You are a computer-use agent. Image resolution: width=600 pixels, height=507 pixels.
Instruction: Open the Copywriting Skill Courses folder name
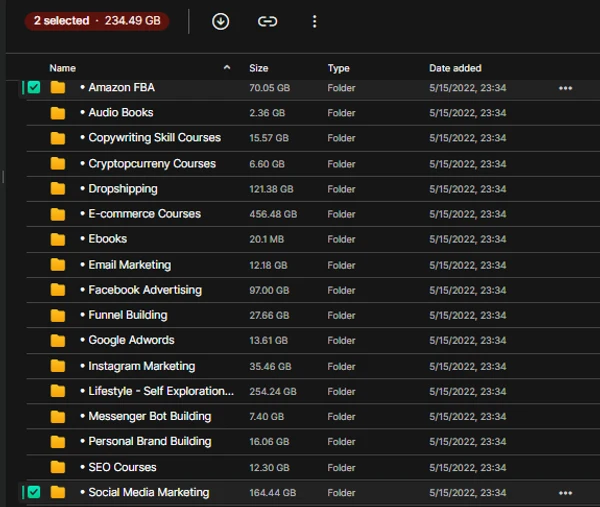155,138
